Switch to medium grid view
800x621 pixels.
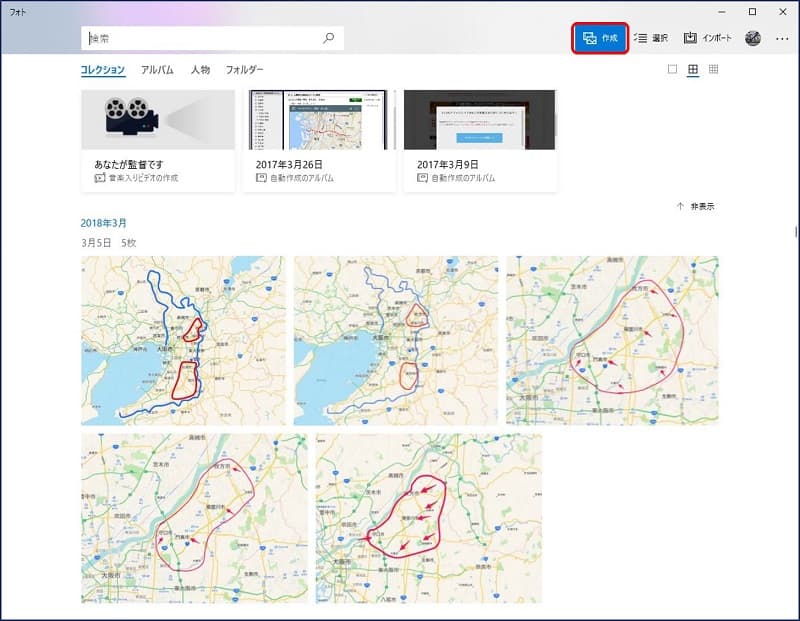(693, 70)
